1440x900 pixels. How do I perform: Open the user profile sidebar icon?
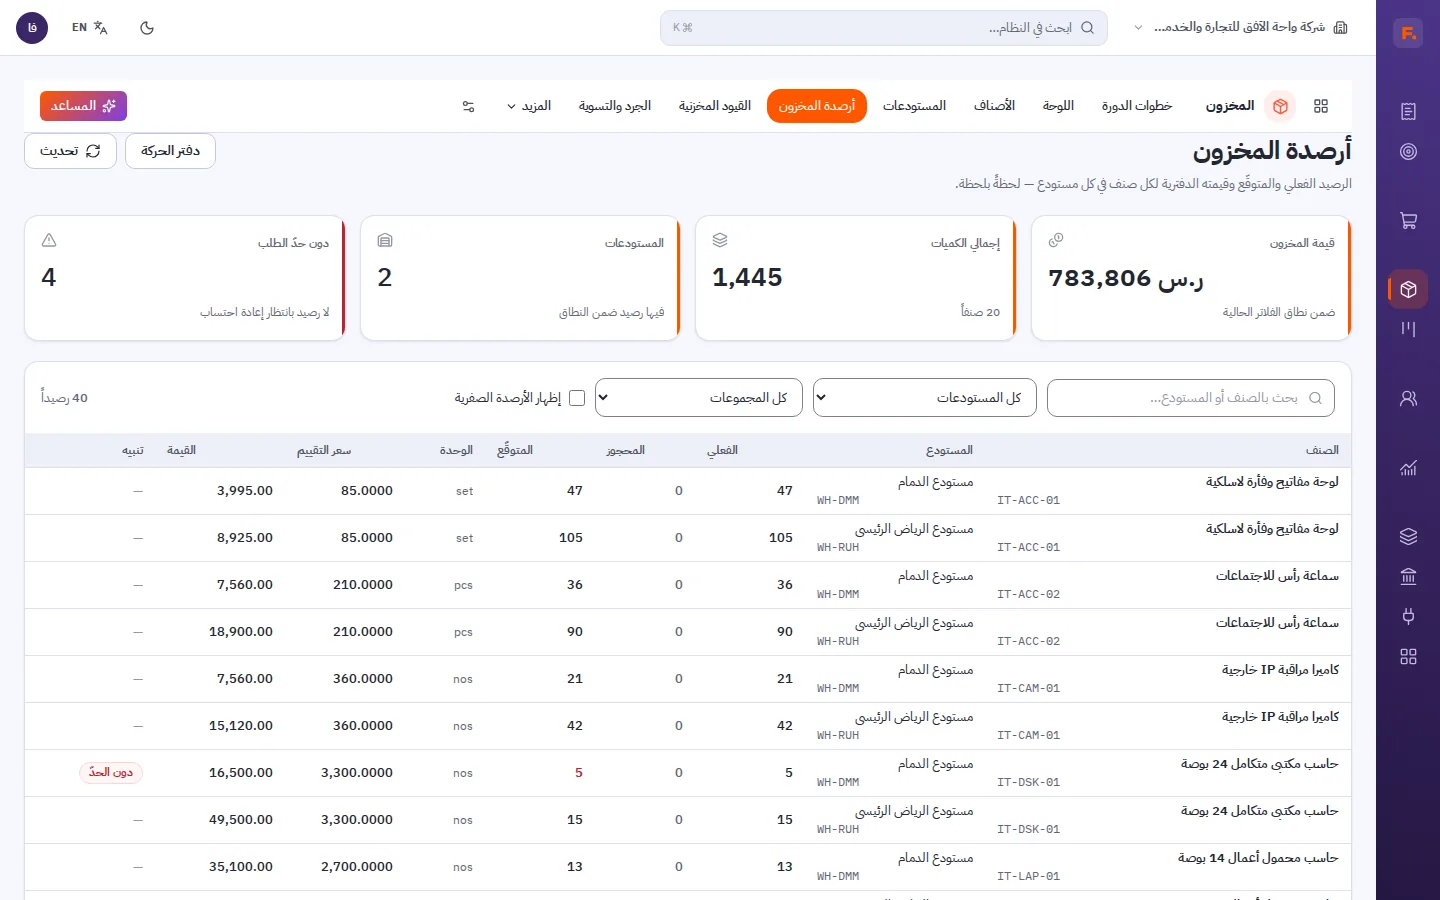click(1408, 398)
